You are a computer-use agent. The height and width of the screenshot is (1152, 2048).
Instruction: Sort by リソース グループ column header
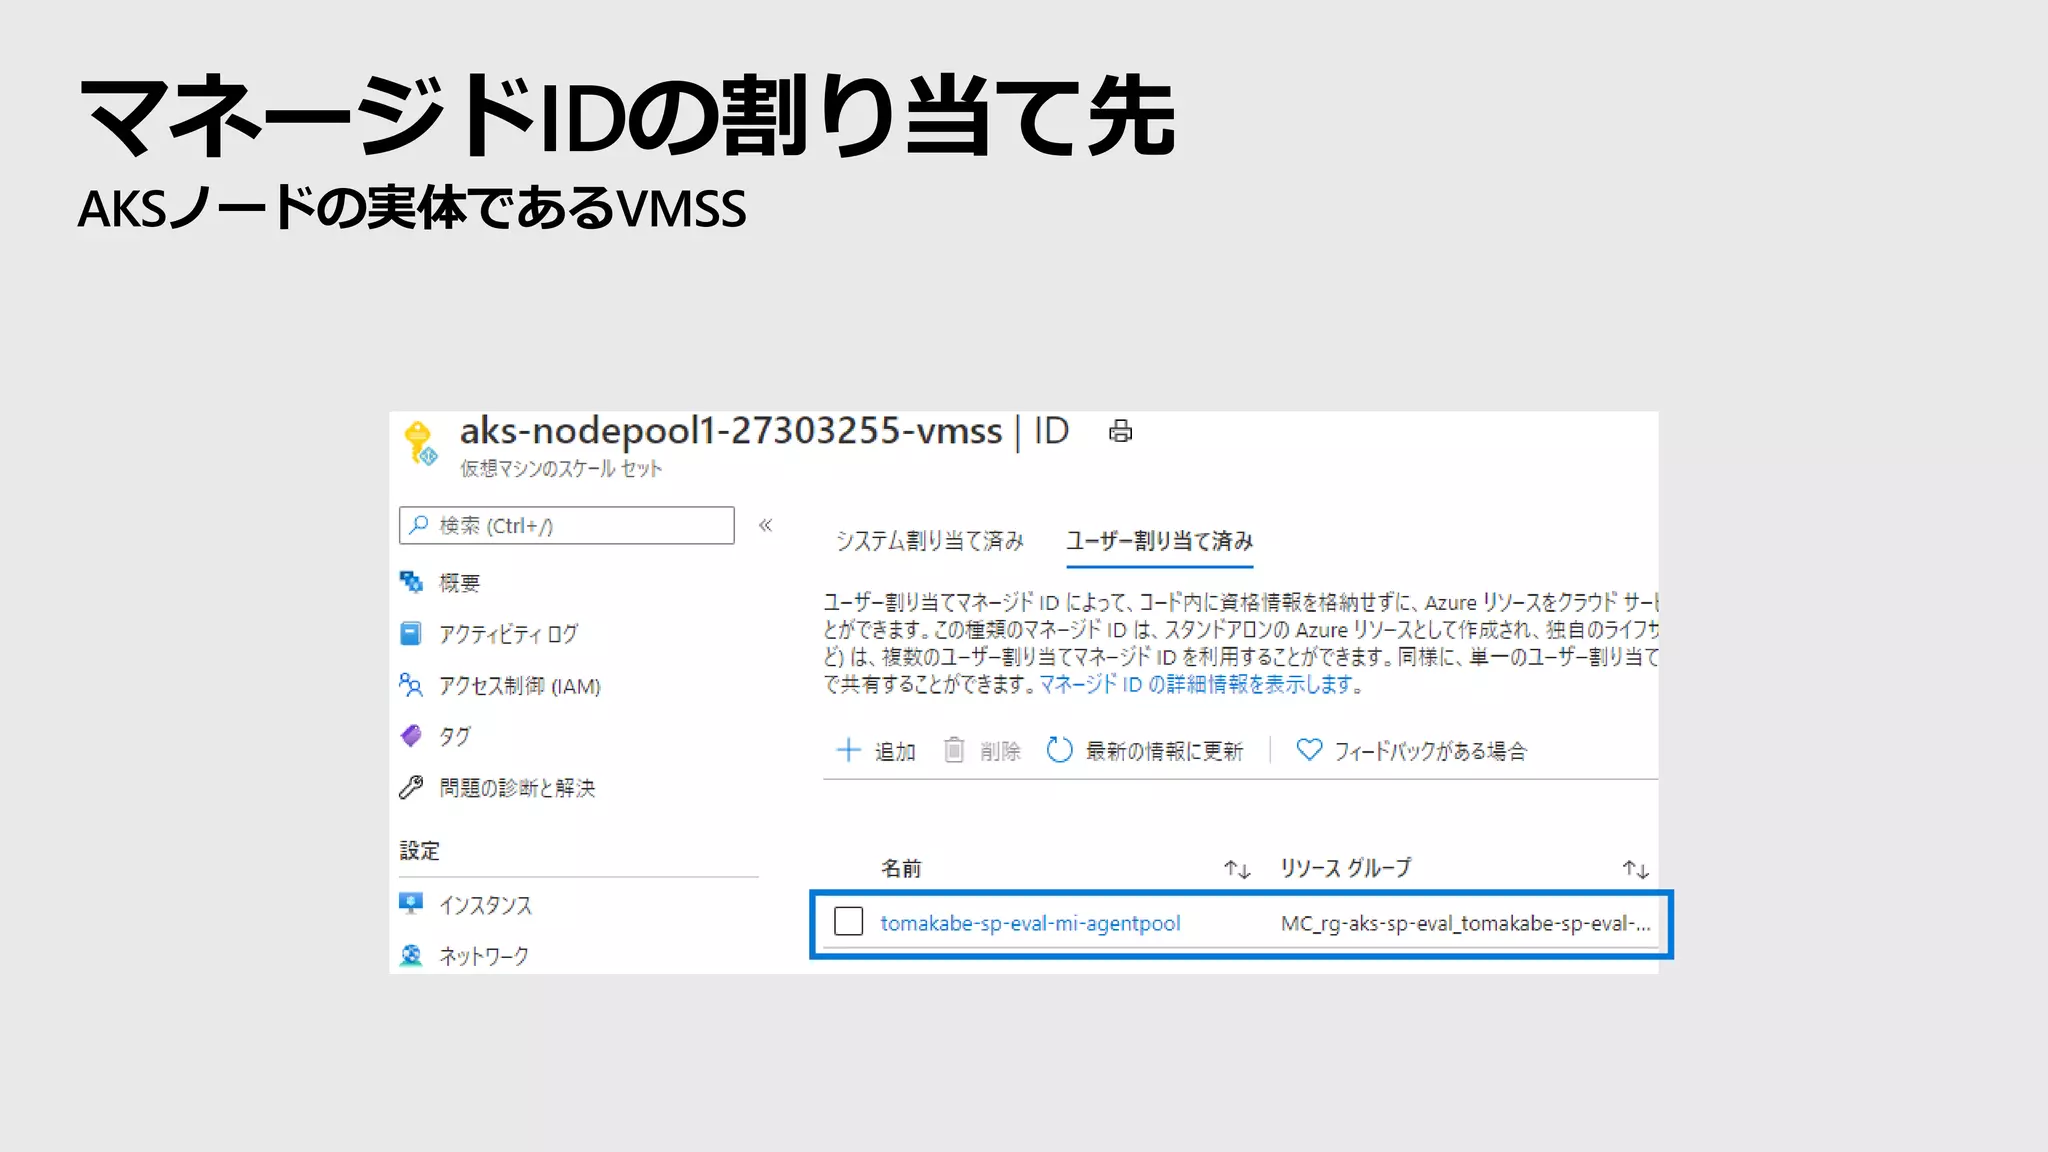pos(1346,868)
